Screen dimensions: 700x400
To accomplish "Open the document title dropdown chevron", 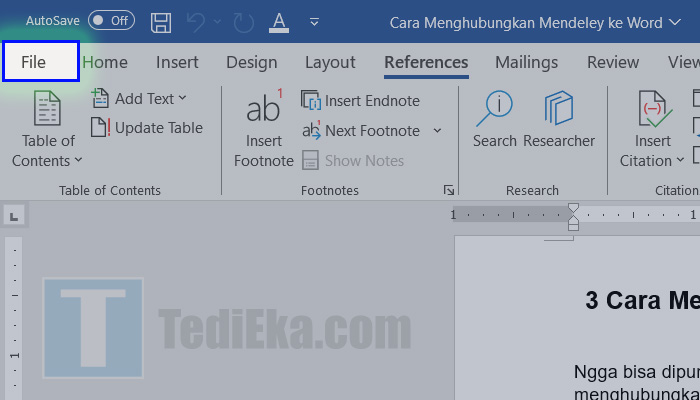I will [675, 22].
